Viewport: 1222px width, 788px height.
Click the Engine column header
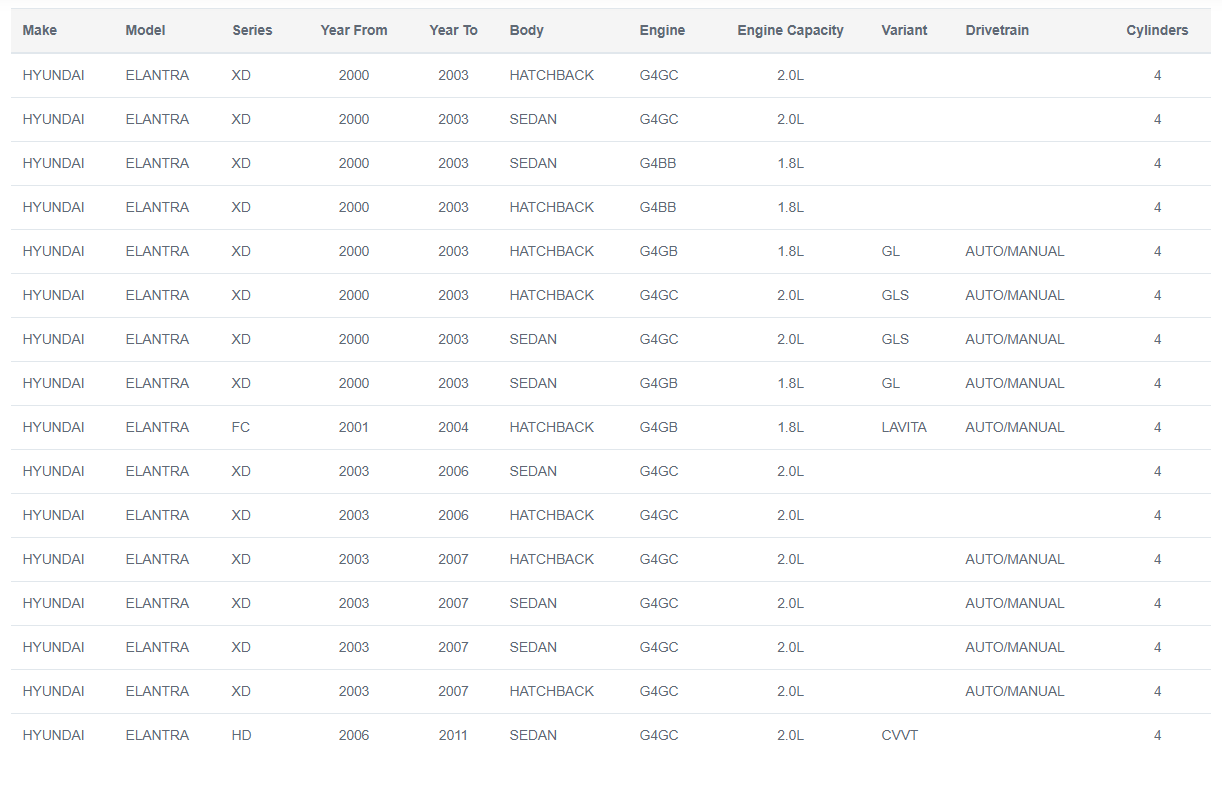[x=662, y=30]
